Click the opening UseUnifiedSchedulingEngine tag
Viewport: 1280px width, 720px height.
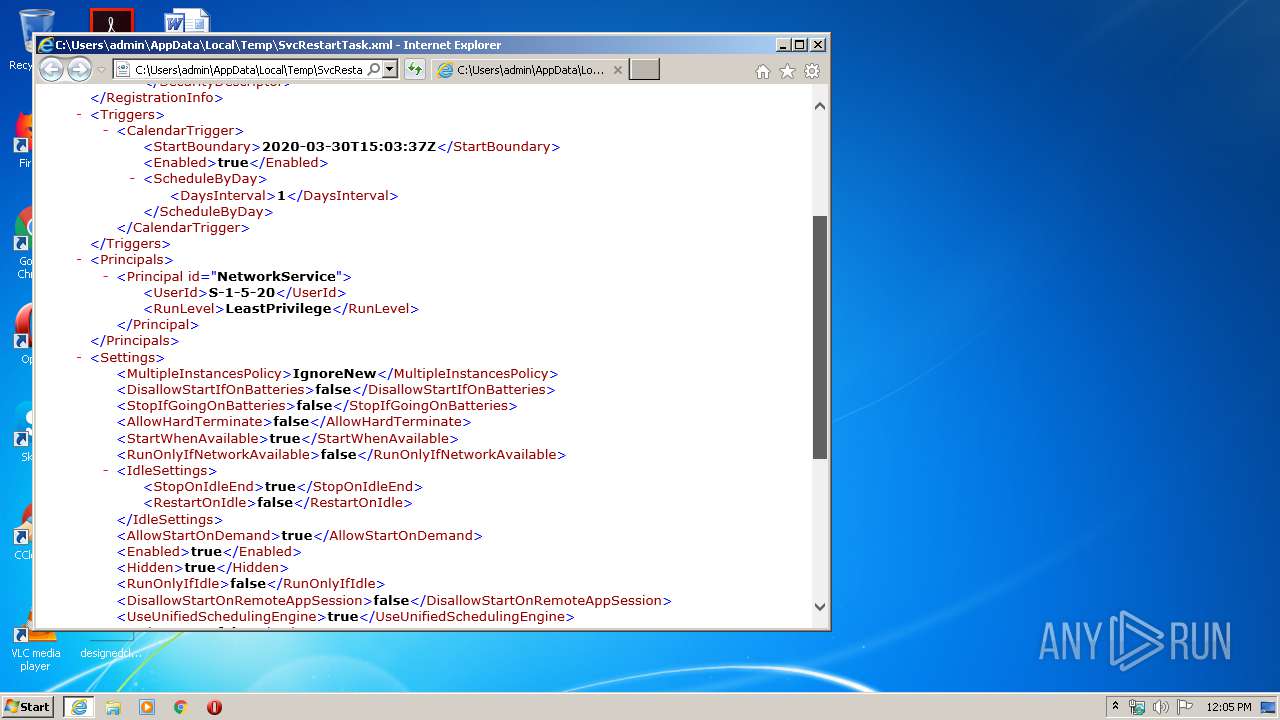[222, 617]
